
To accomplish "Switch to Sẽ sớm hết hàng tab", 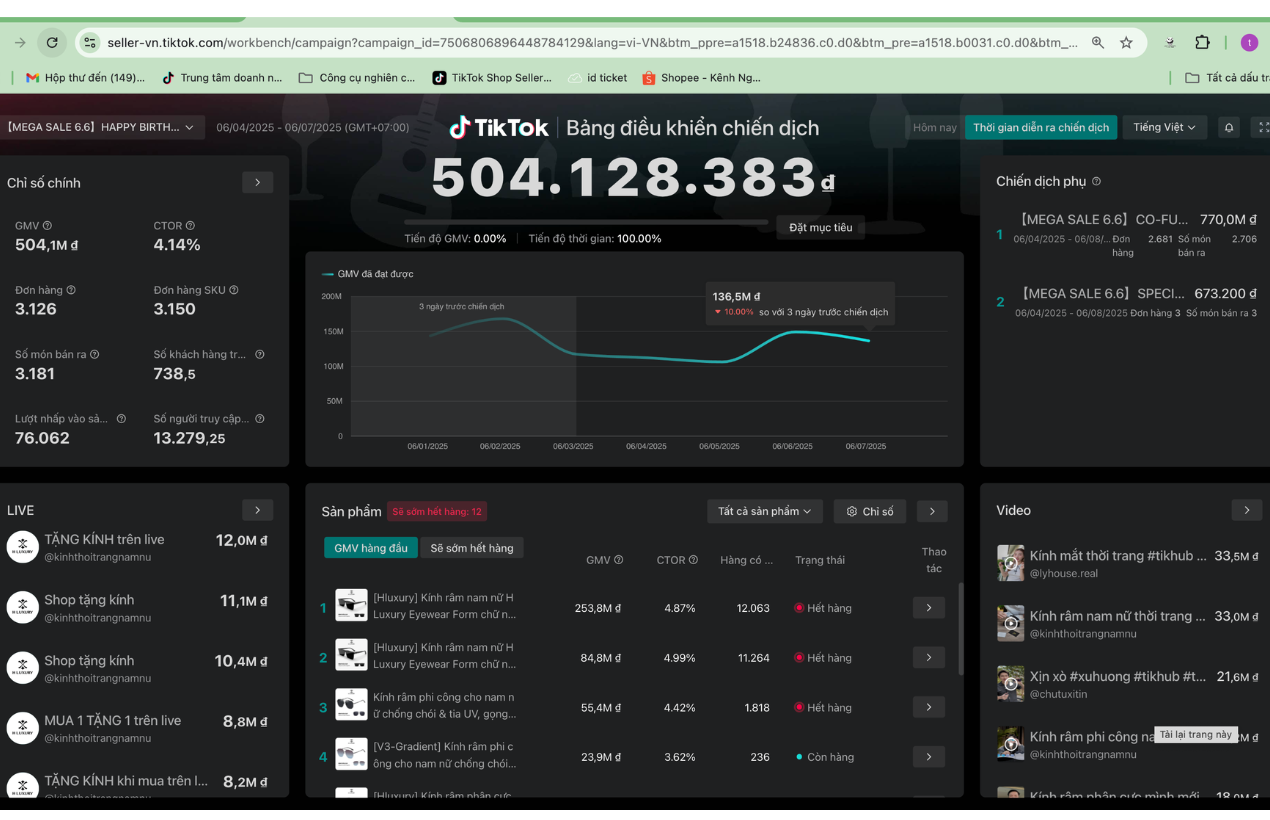I will point(471,548).
